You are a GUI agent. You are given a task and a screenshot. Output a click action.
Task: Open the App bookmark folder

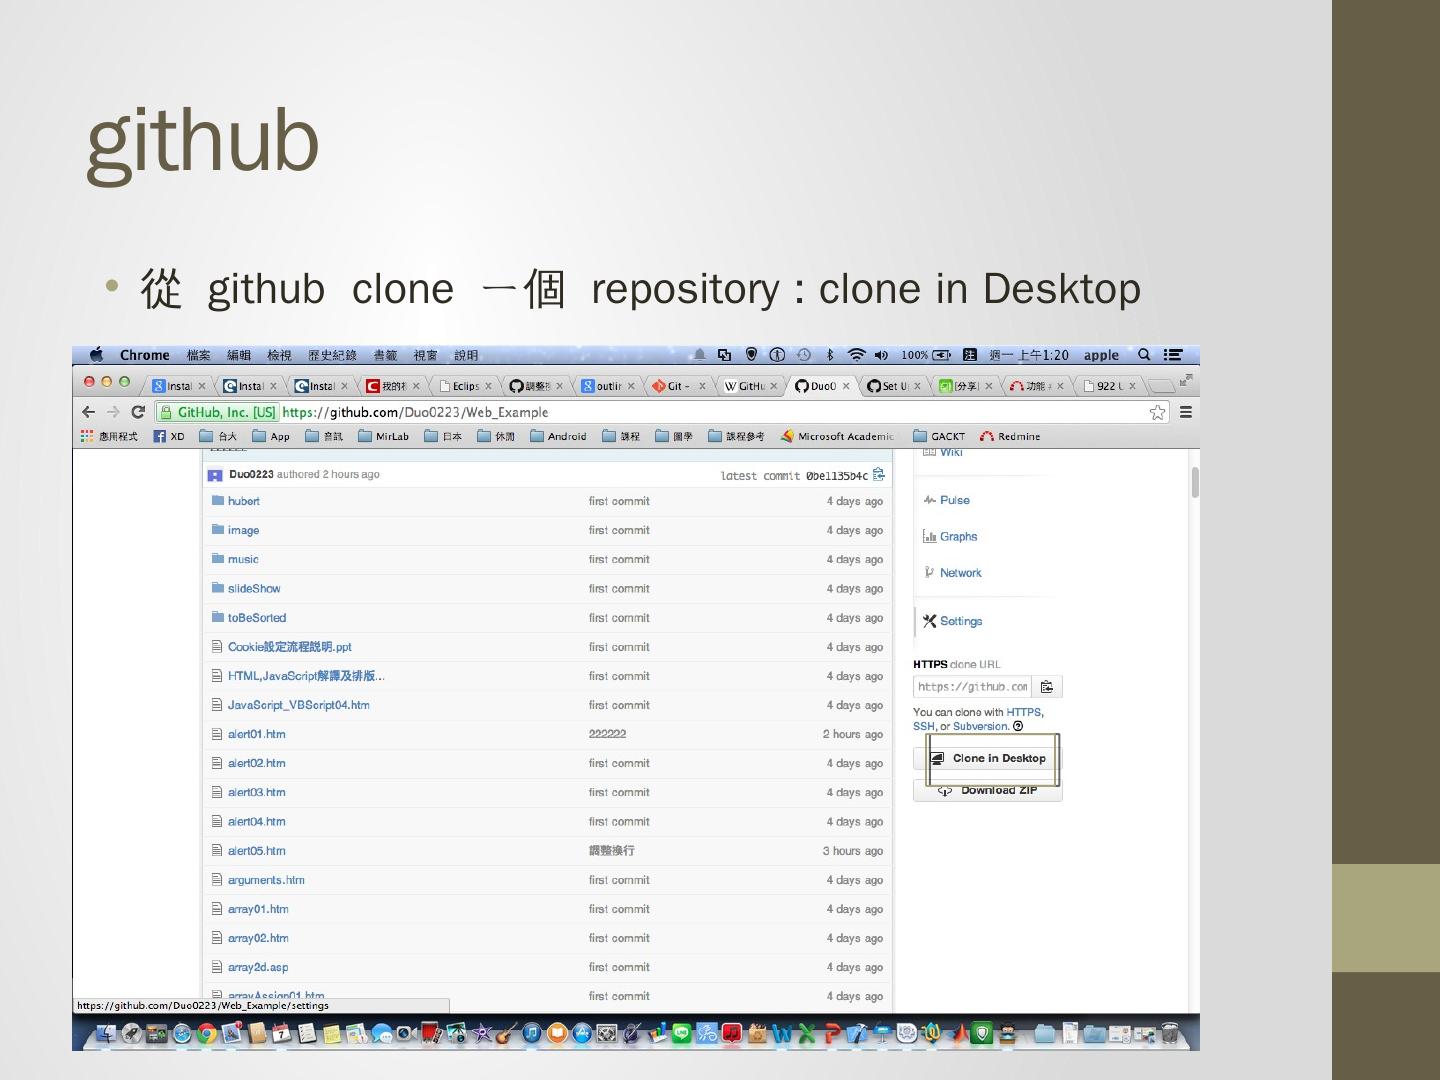tap(271, 436)
